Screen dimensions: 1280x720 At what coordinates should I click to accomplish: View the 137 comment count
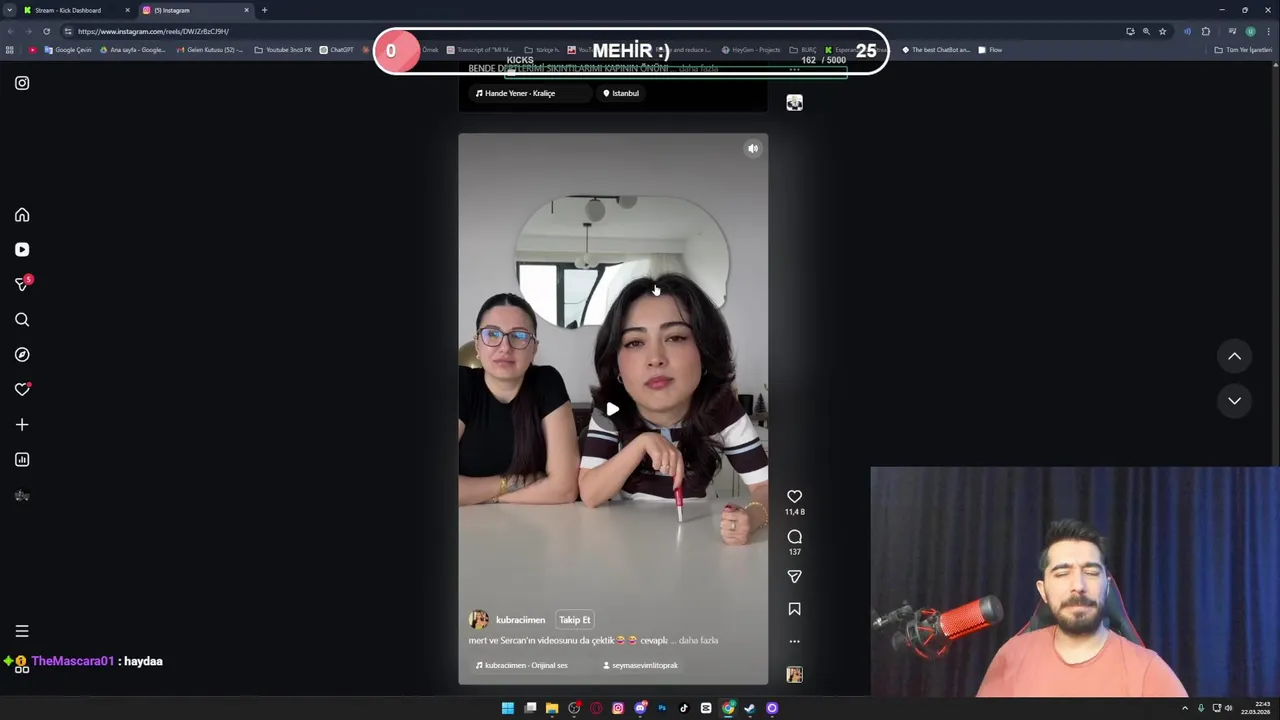point(794,552)
